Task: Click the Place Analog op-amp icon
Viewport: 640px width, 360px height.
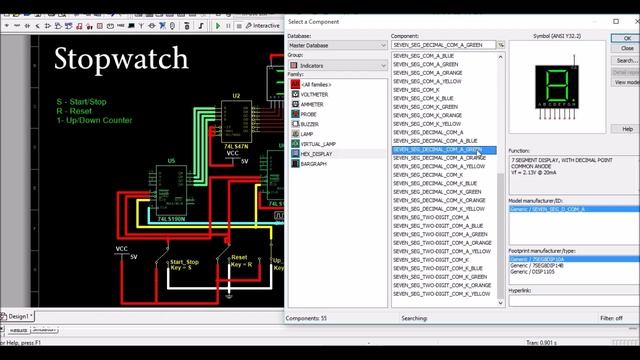Action: pyautogui.click(x=48, y=26)
